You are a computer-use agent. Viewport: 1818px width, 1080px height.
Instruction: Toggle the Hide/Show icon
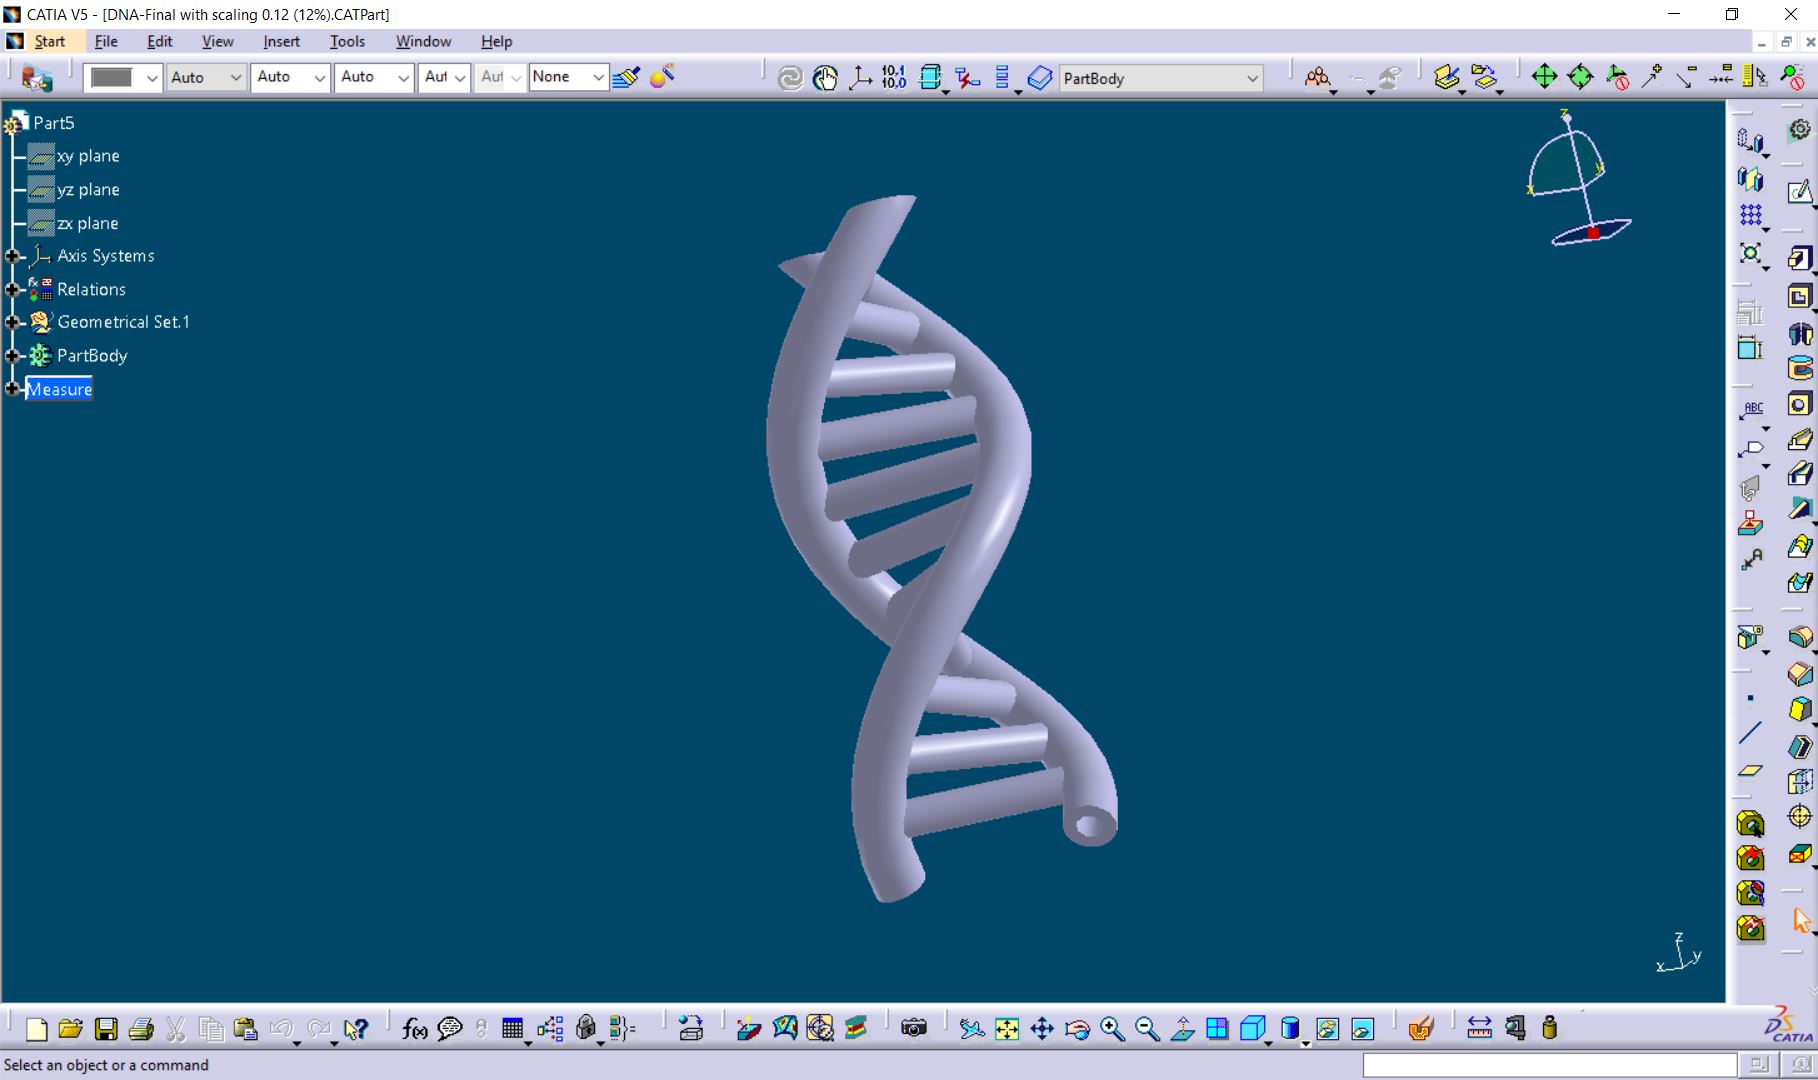[1327, 1029]
